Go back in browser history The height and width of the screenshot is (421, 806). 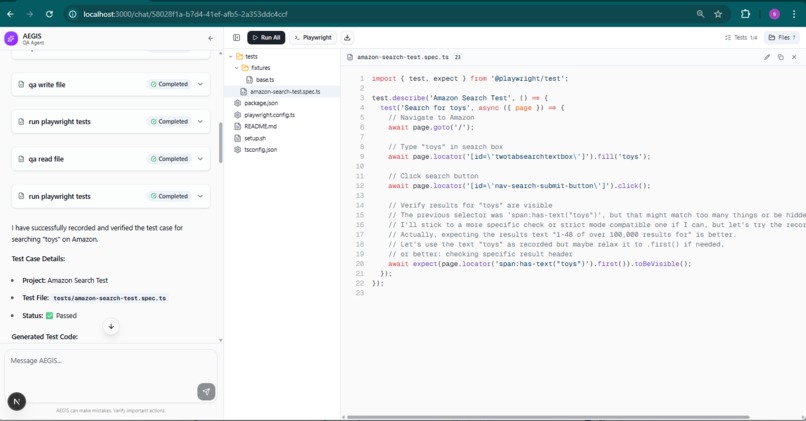click(10, 14)
